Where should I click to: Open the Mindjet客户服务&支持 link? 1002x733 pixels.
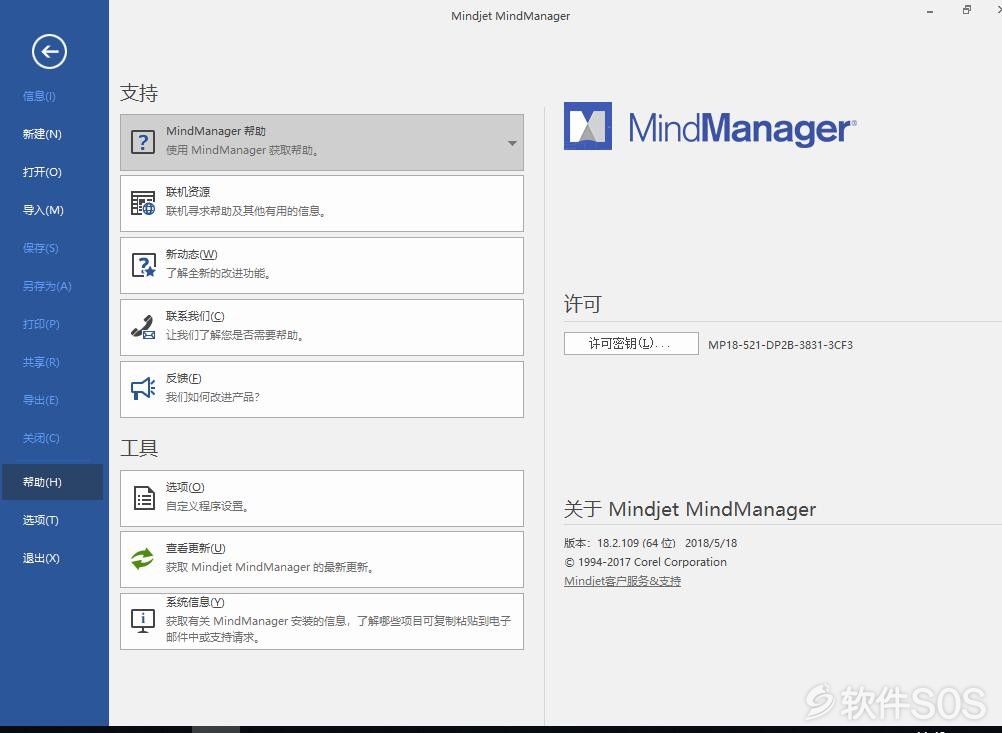[x=622, y=581]
